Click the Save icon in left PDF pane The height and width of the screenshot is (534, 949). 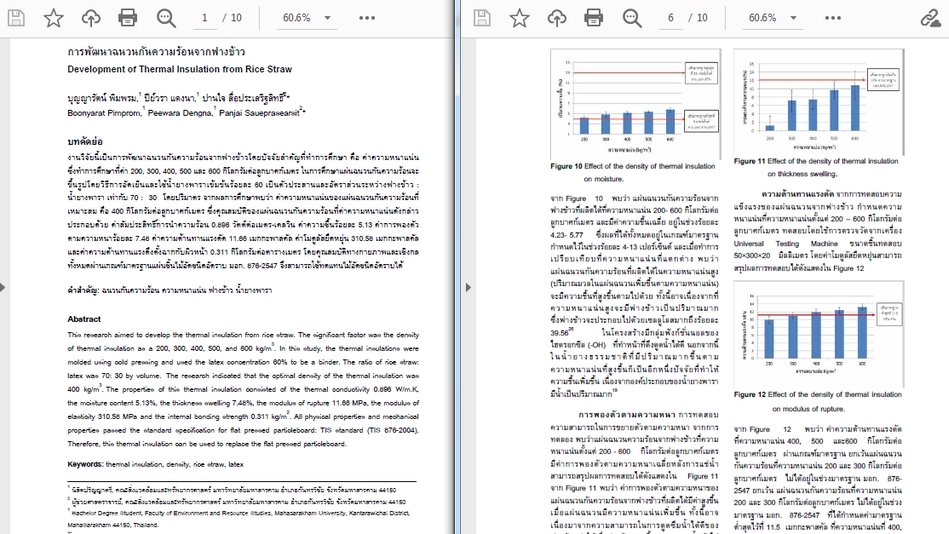(16, 18)
